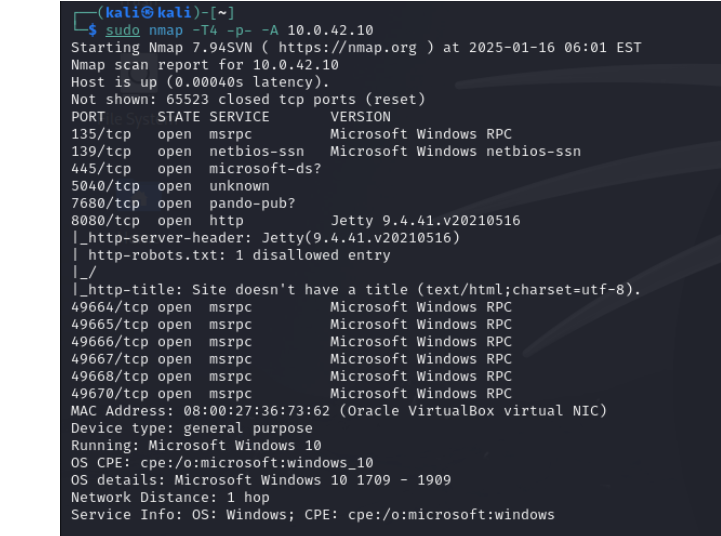Click the VERSION column header
Screen dimensions: 721x536
pos(360,117)
